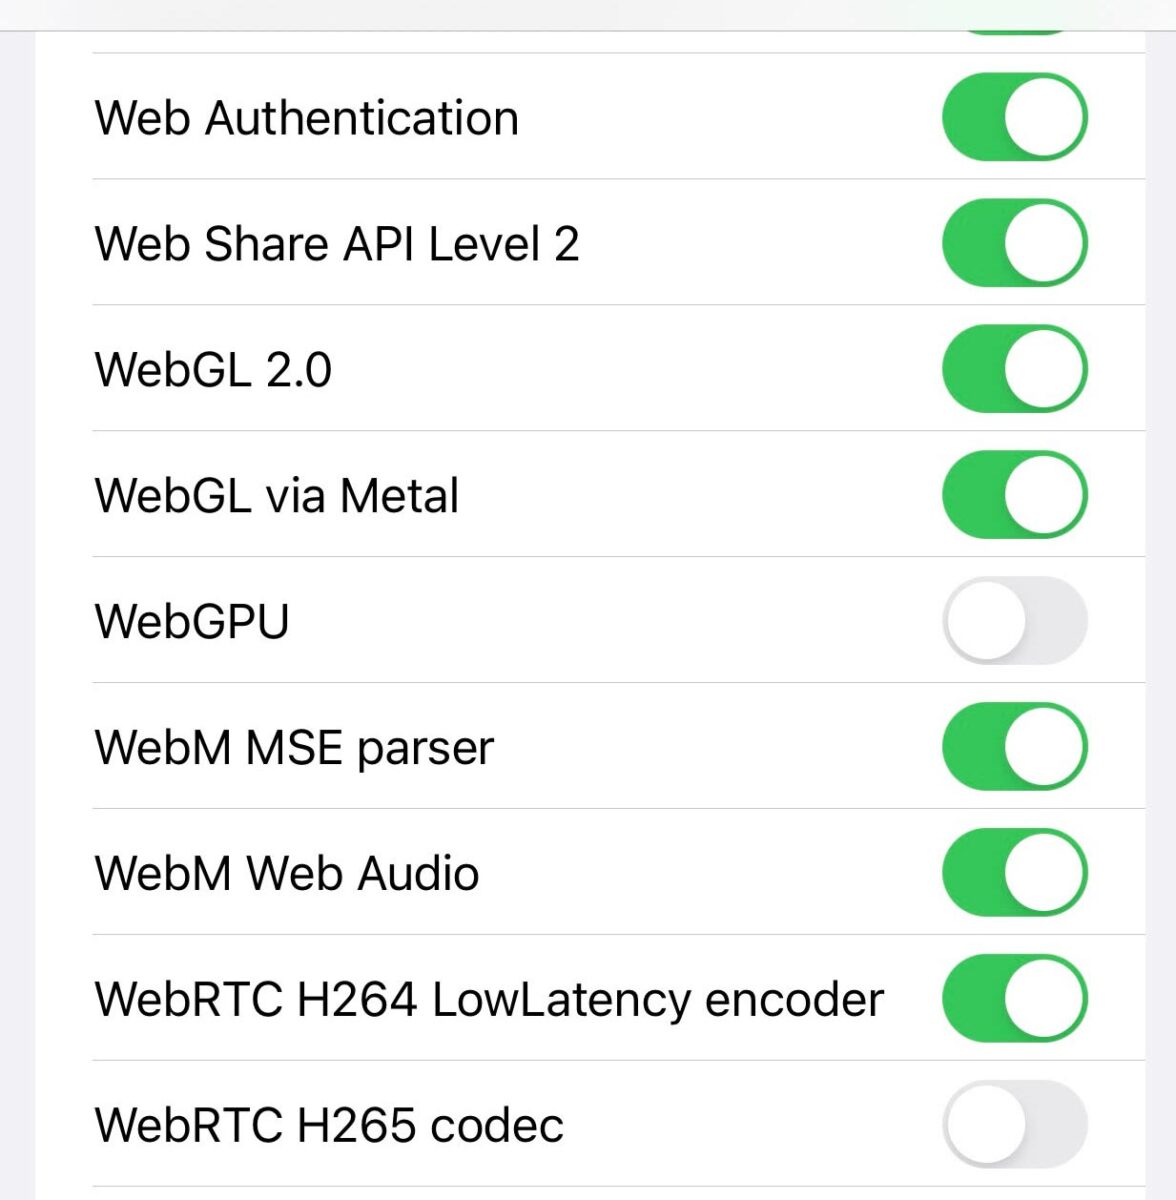Screen dimensions: 1176x1200
Task: Tap the WebRTC H264 LowLatency encoder label
Action: click(489, 1000)
